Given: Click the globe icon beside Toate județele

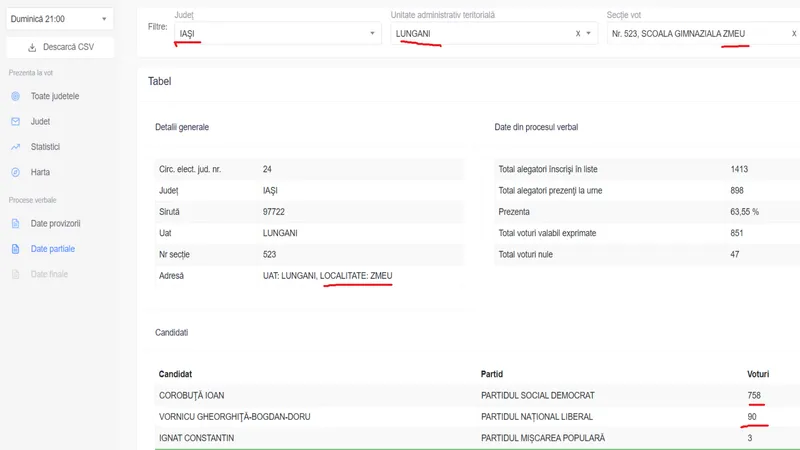Looking at the screenshot, I should pyautogui.click(x=15, y=96).
